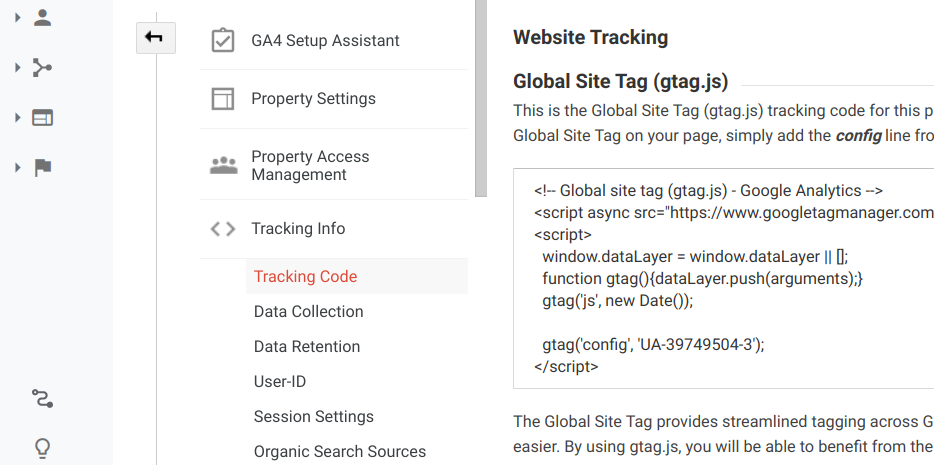Viewport: 934px width, 465px height.
Task: Open the User-ID settings link
Action: tap(280, 382)
